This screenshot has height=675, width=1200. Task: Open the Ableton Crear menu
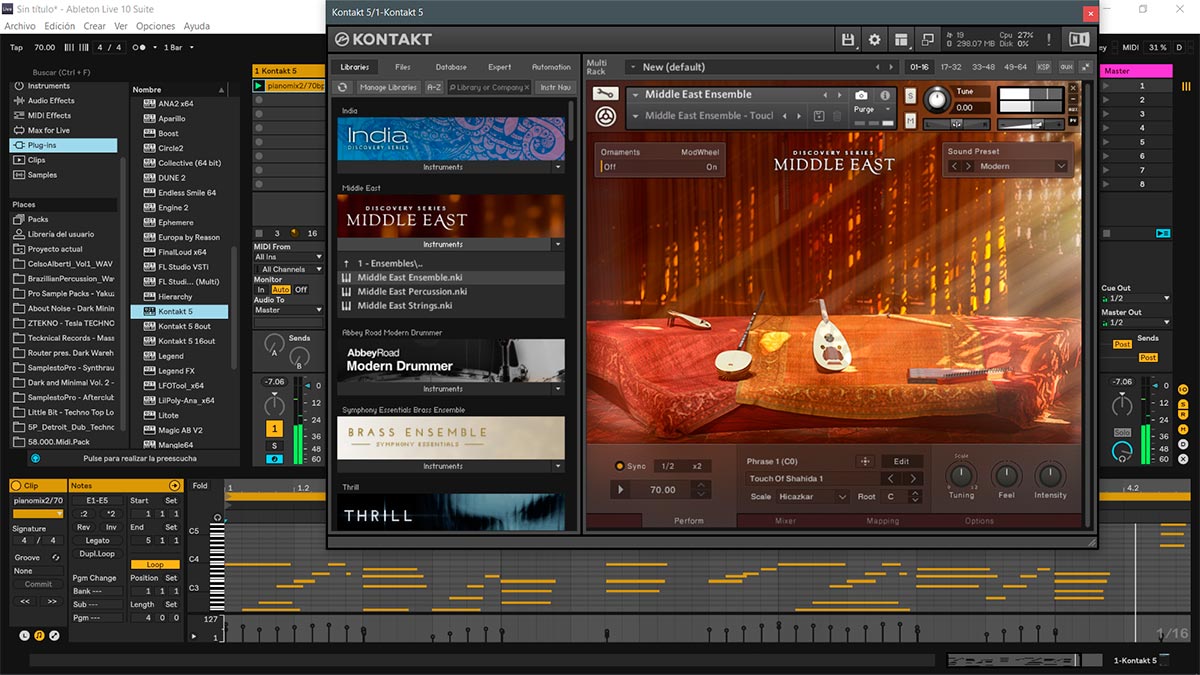click(x=95, y=26)
